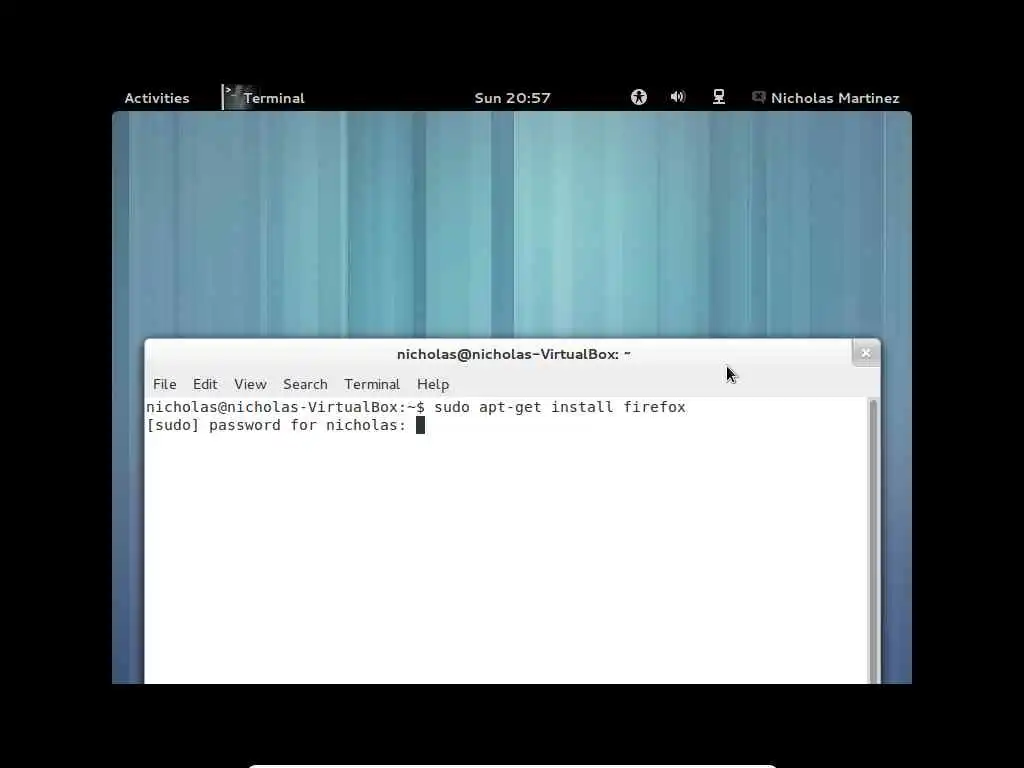
Task: Open the clock showing Sun 20:57
Action: click(x=513, y=98)
